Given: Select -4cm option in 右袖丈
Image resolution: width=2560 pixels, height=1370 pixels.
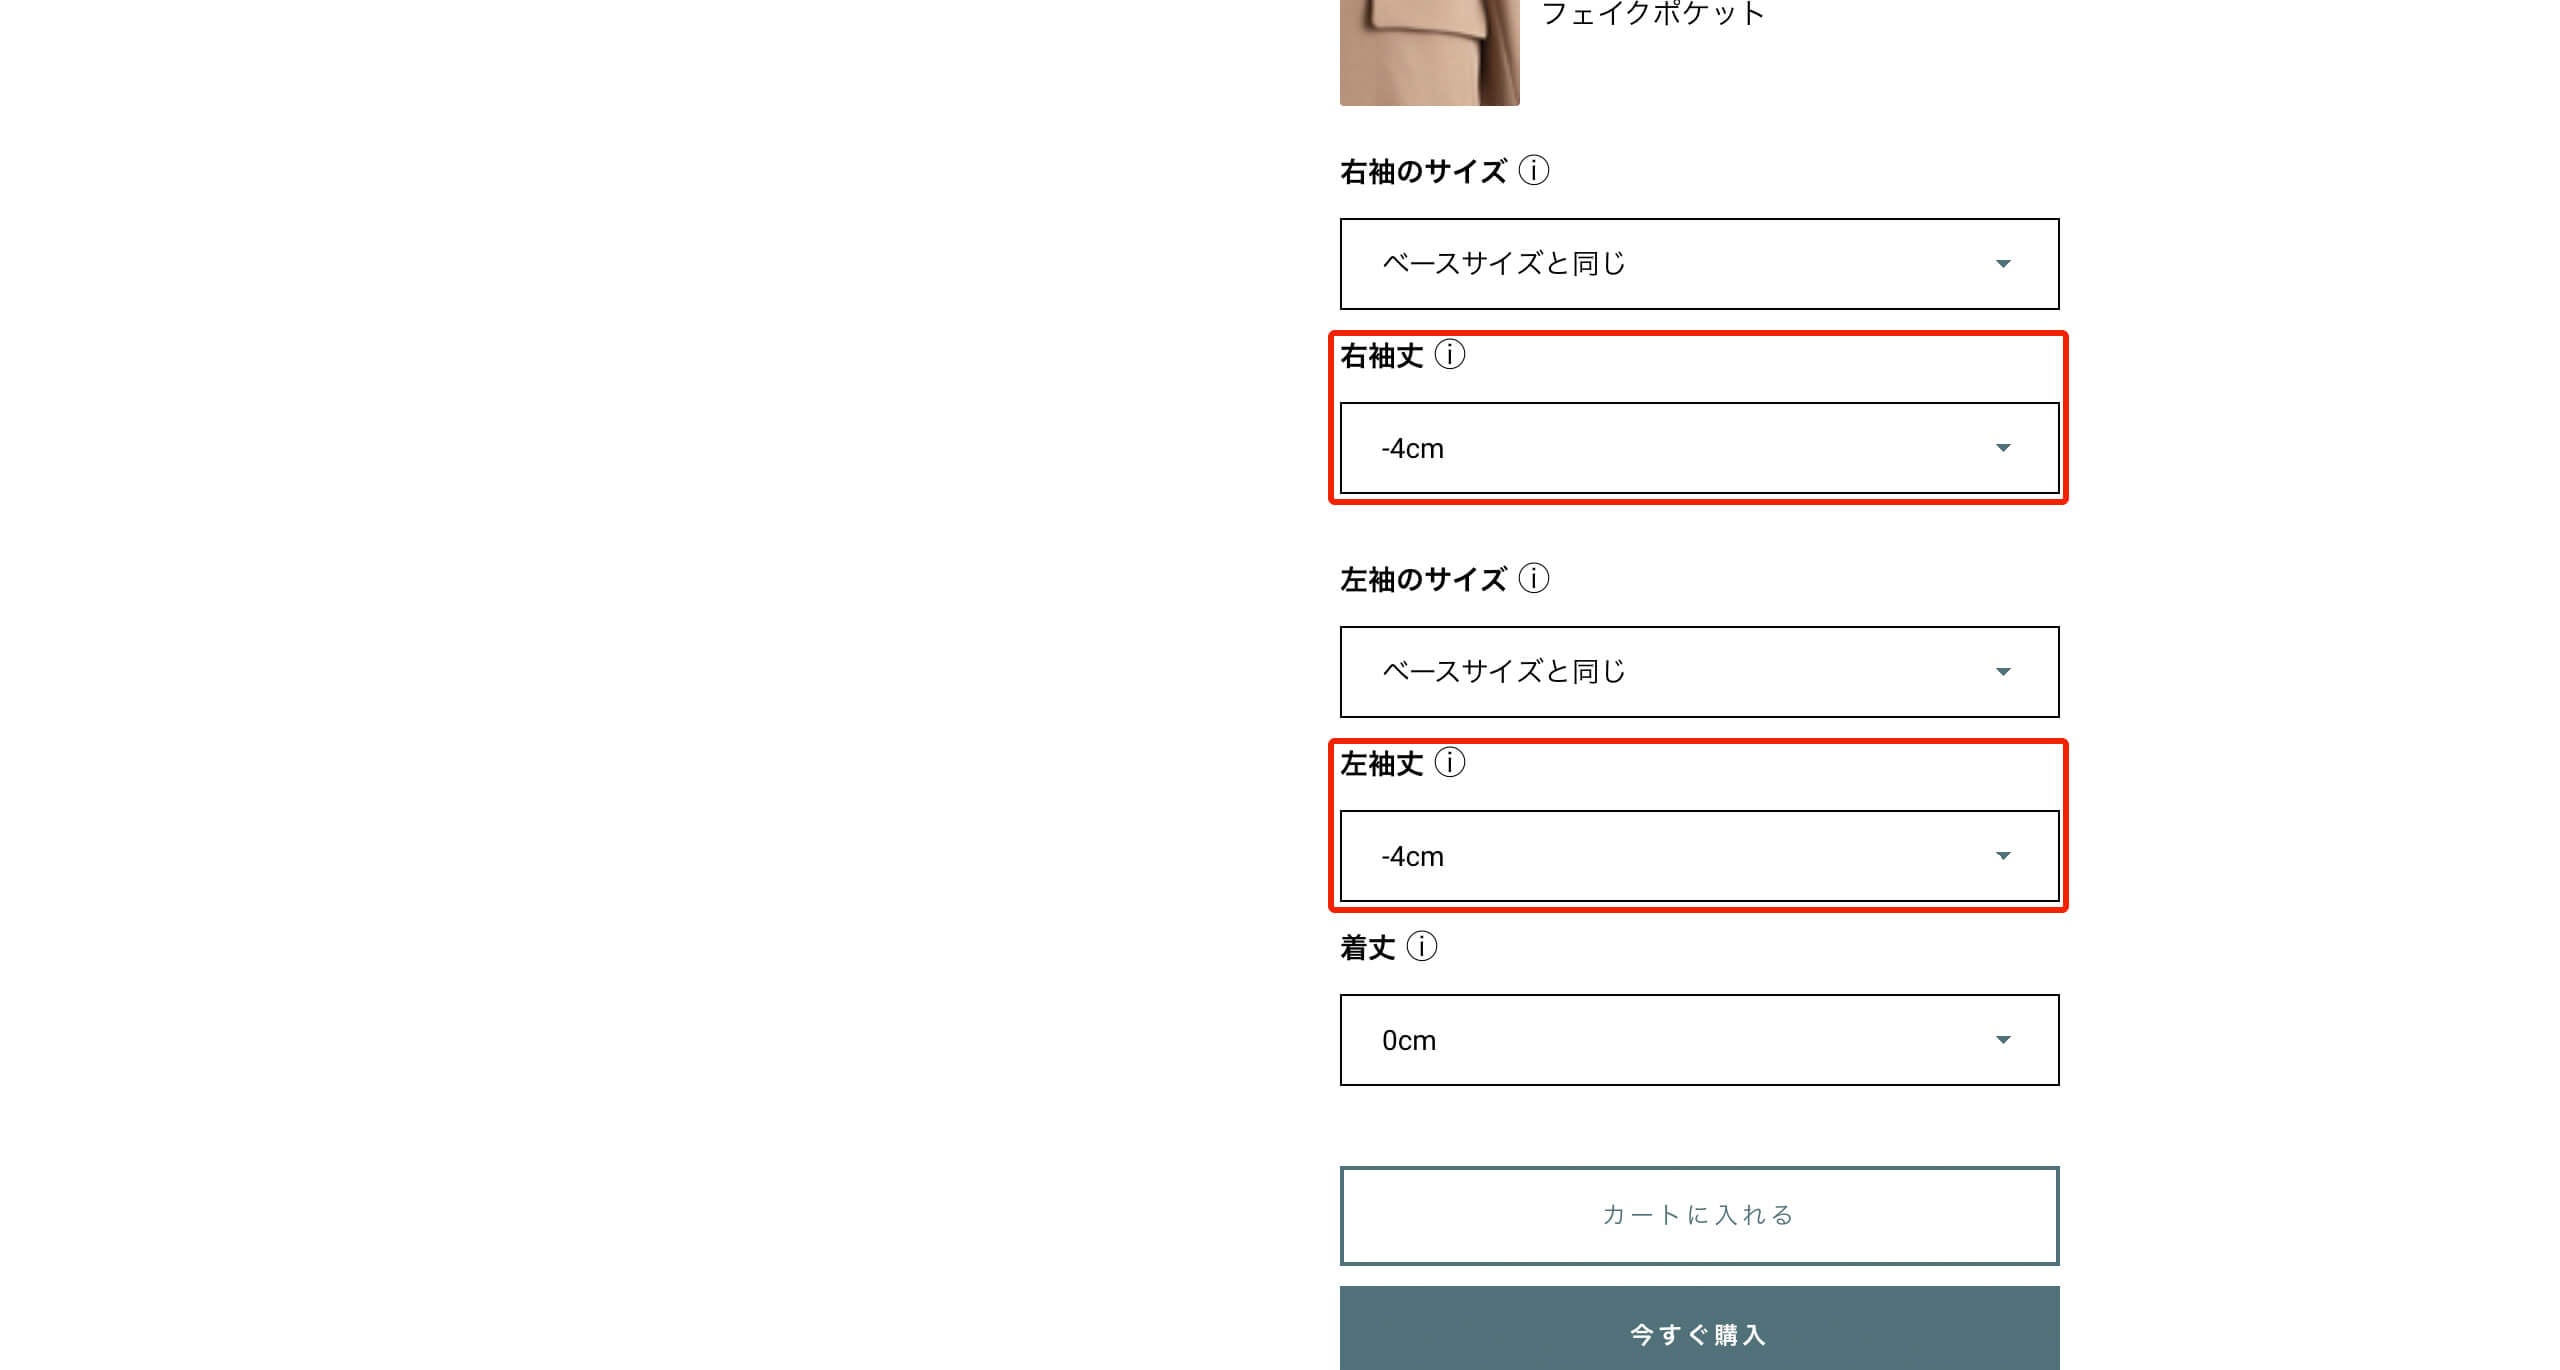Looking at the screenshot, I should click(1698, 449).
